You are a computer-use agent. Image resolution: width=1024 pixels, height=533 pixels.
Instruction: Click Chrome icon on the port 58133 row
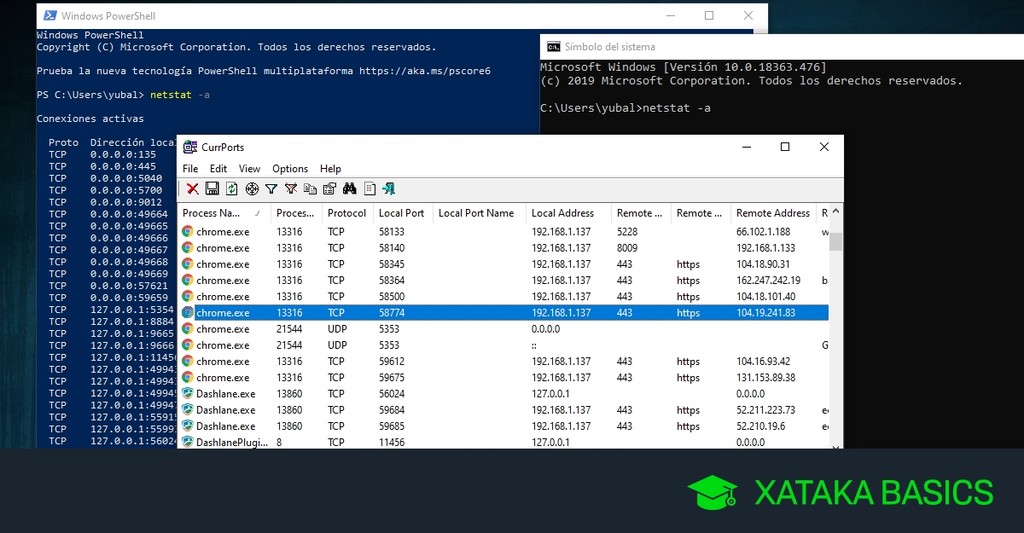coord(187,231)
